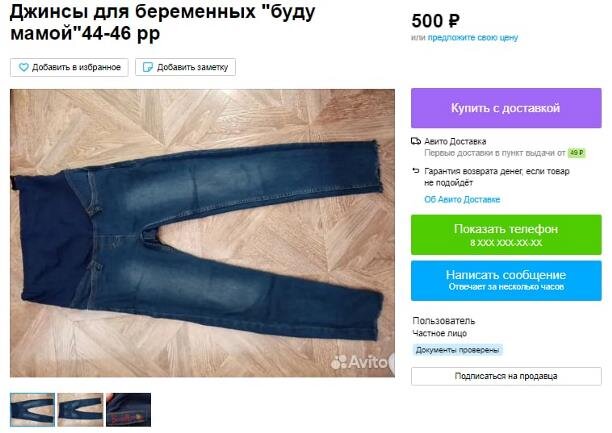Subscribe with Подписаться на продавца button

506,376
